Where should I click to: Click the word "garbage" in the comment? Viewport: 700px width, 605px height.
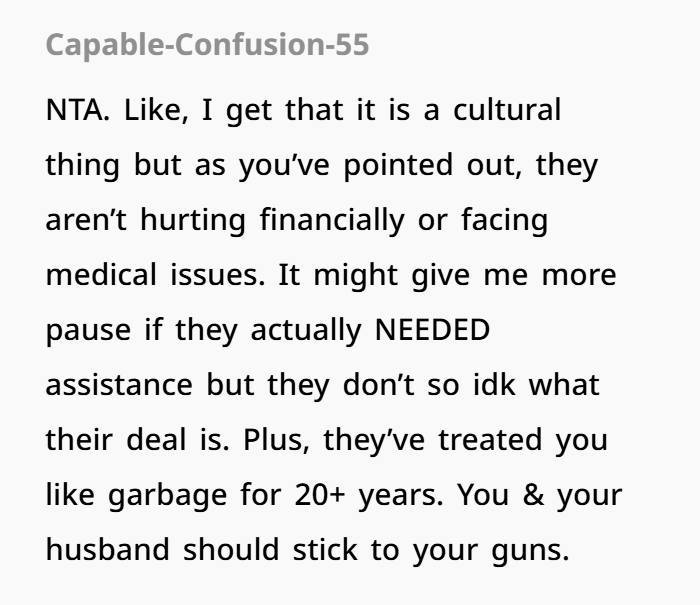click(x=167, y=496)
